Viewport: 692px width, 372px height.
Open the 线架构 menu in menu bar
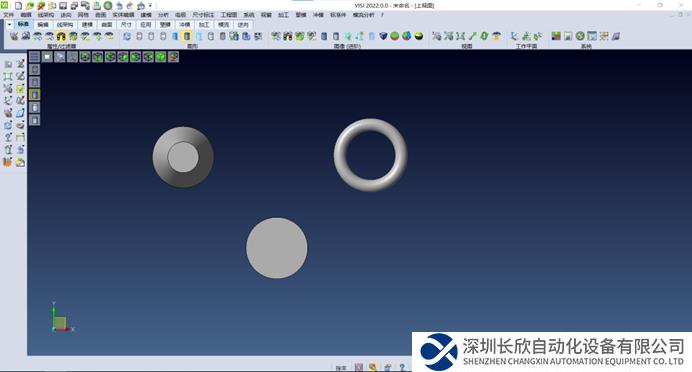pyautogui.click(x=45, y=15)
